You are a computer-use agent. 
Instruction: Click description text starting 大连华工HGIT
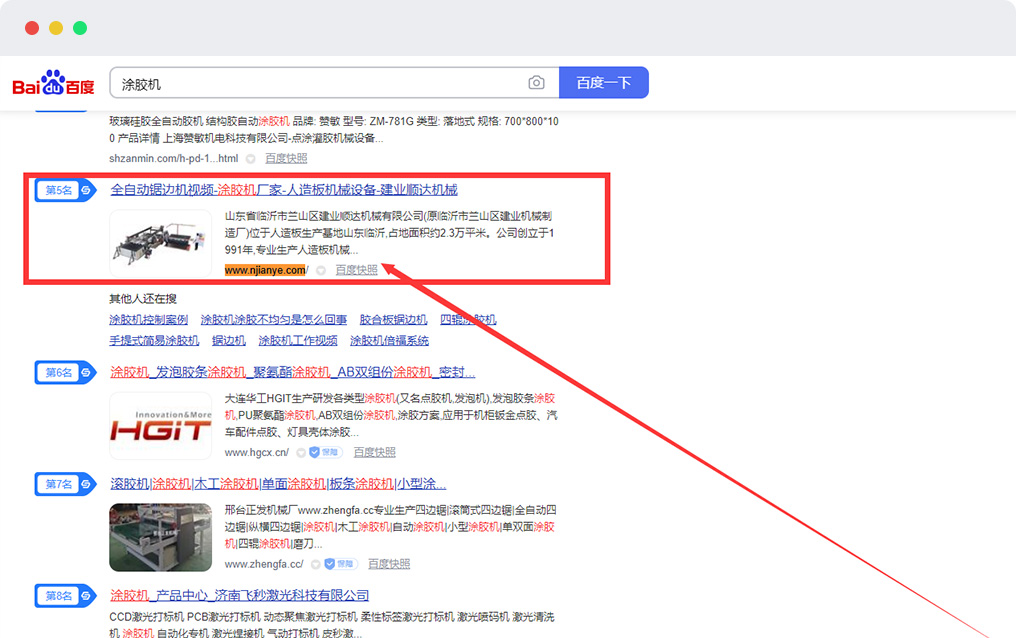[391, 415]
